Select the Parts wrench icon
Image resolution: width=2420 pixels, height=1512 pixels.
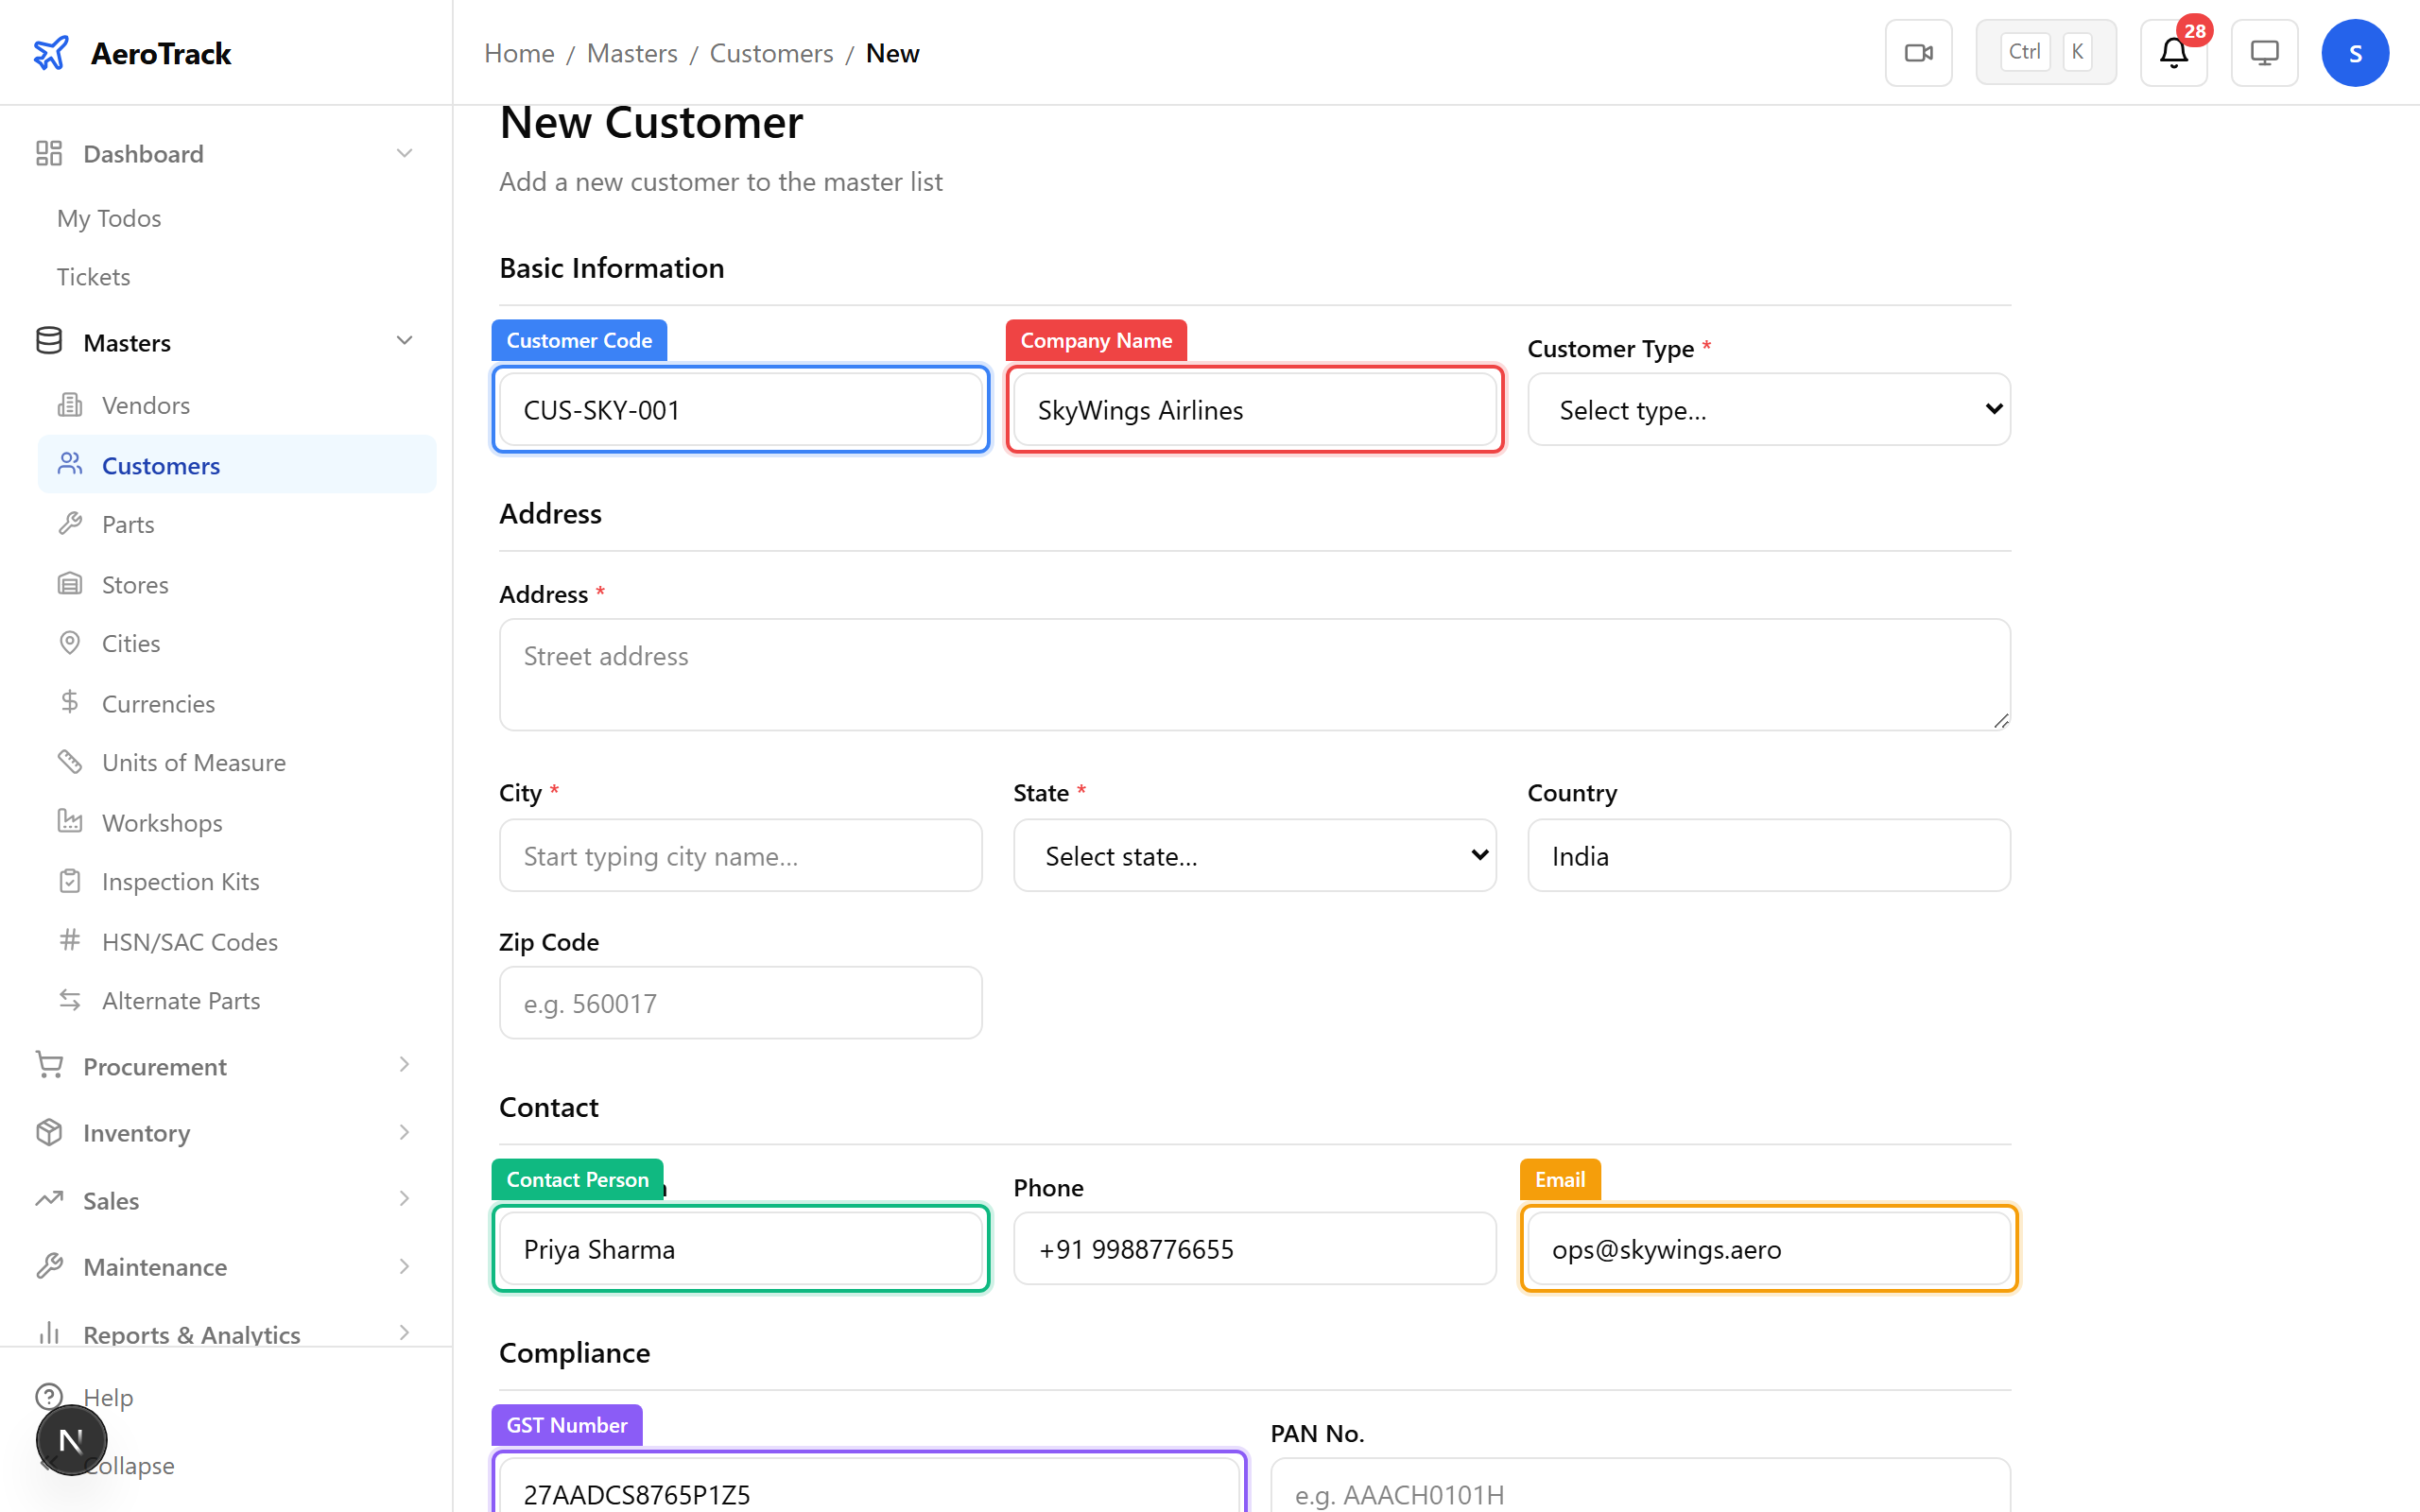coord(69,523)
